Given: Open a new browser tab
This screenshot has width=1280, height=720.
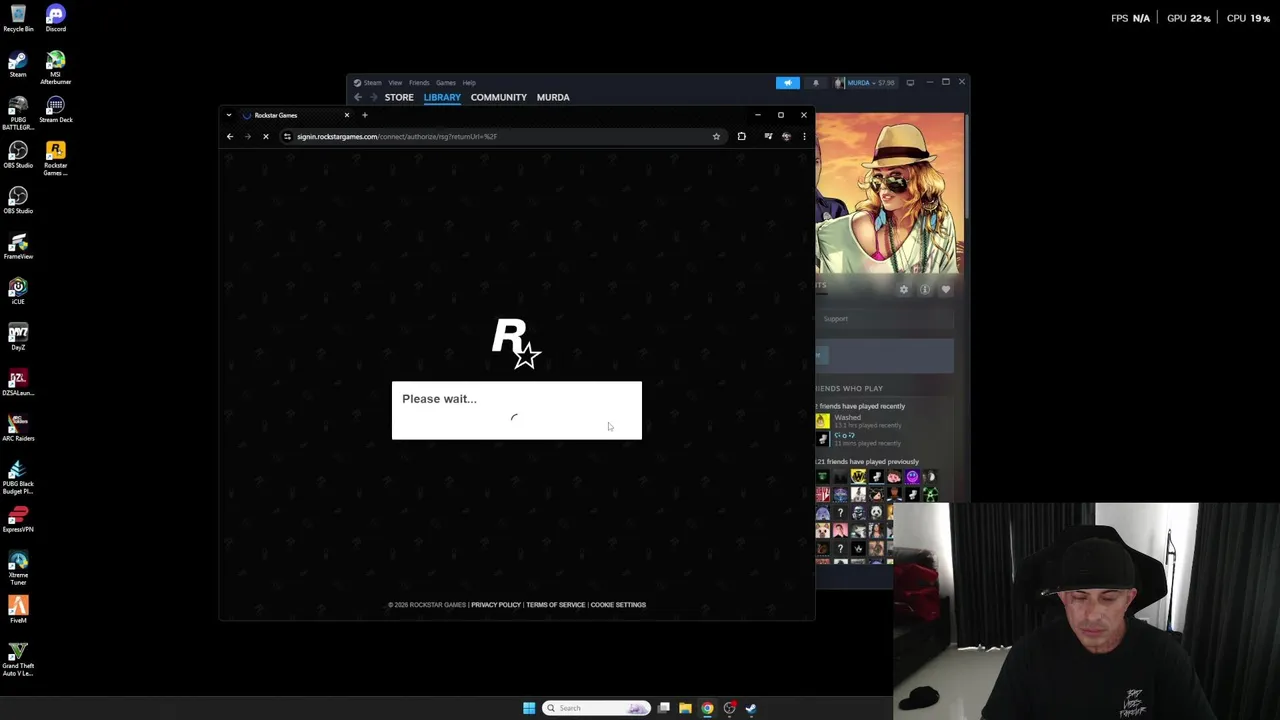Looking at the screenshot, I should (364, 115).
